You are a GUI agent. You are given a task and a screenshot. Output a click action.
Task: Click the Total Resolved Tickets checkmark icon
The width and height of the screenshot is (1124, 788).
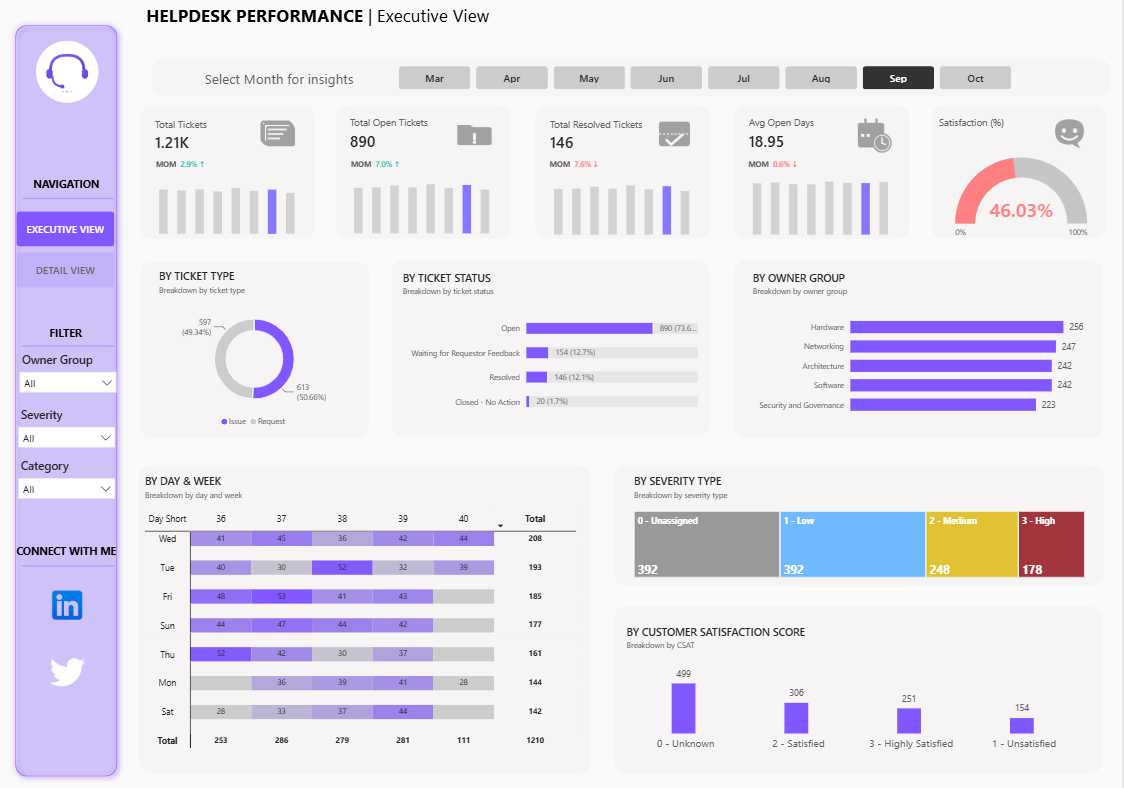point(675,134)
